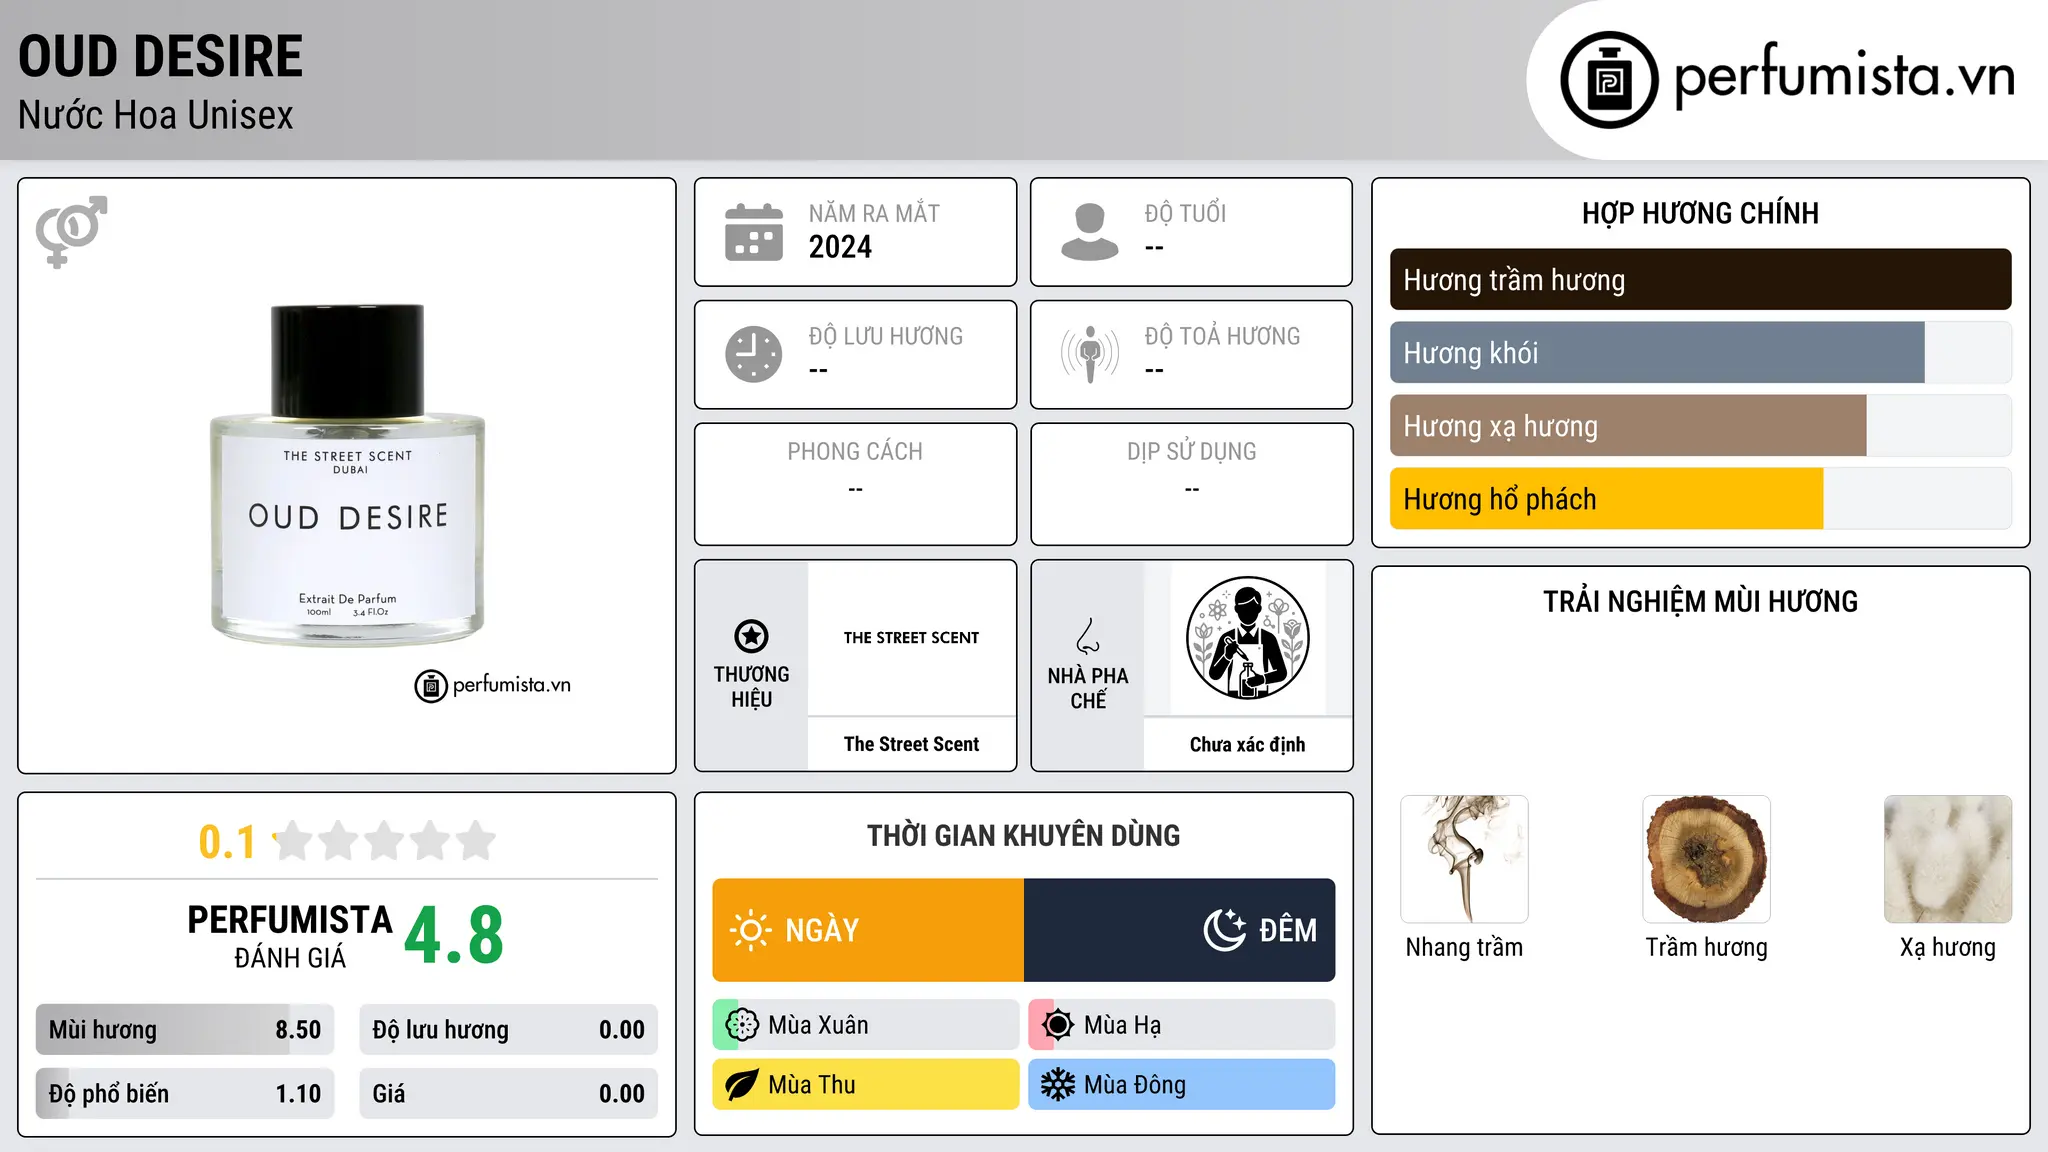Click the Độ phổ biến 1.10 score bar

coord(185,1094)
